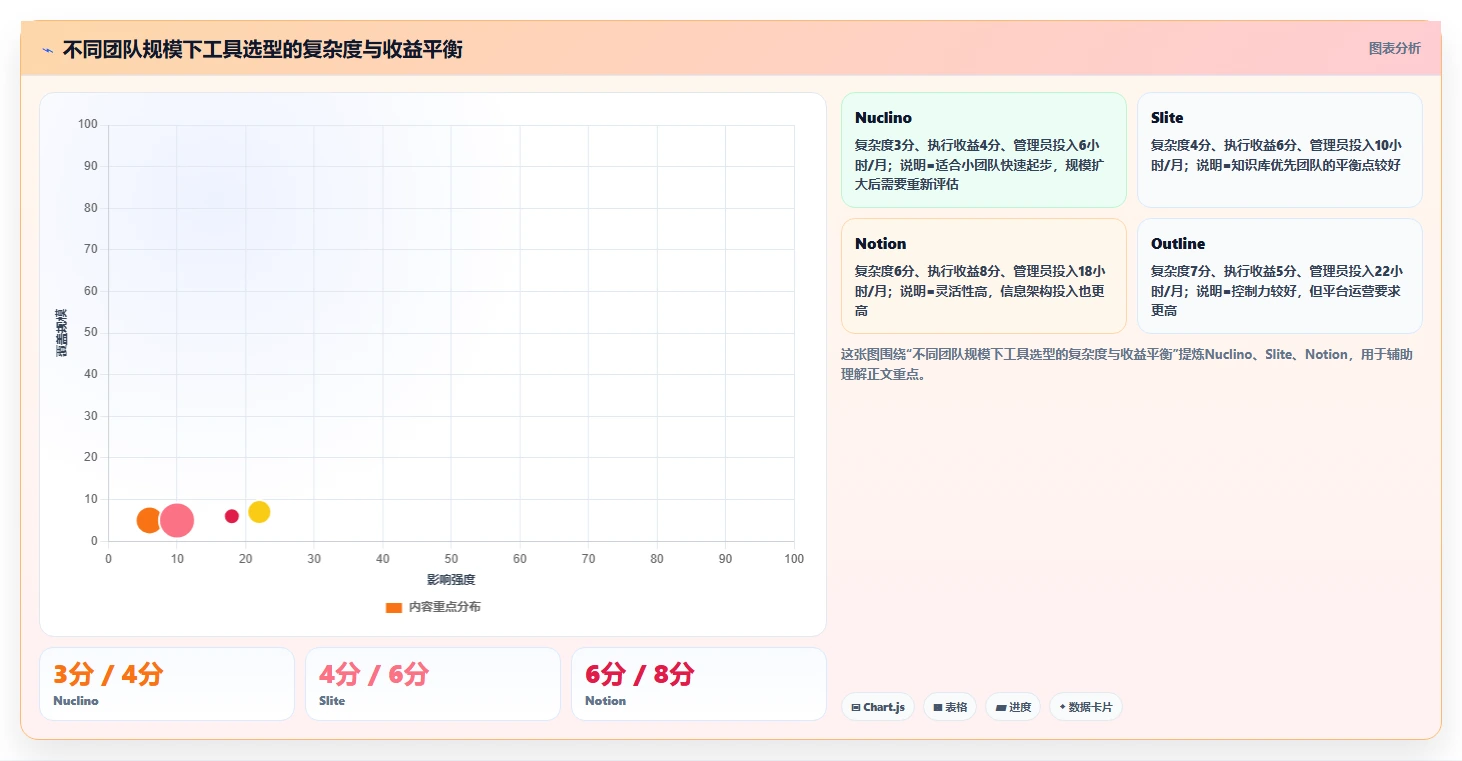Click the 进度 tag chip

pos(1013,707)
